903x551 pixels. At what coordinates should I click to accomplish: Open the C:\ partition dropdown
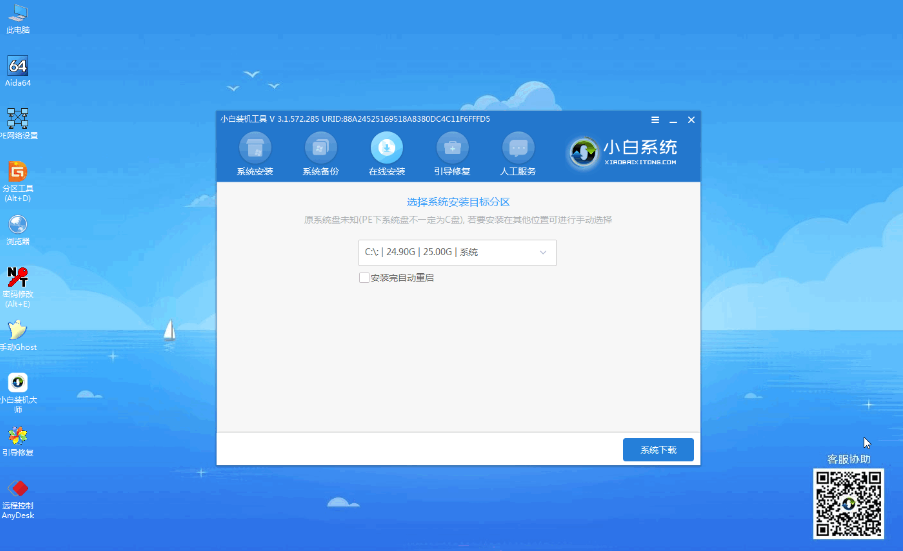pyautogui.click(x=457, y=252)
